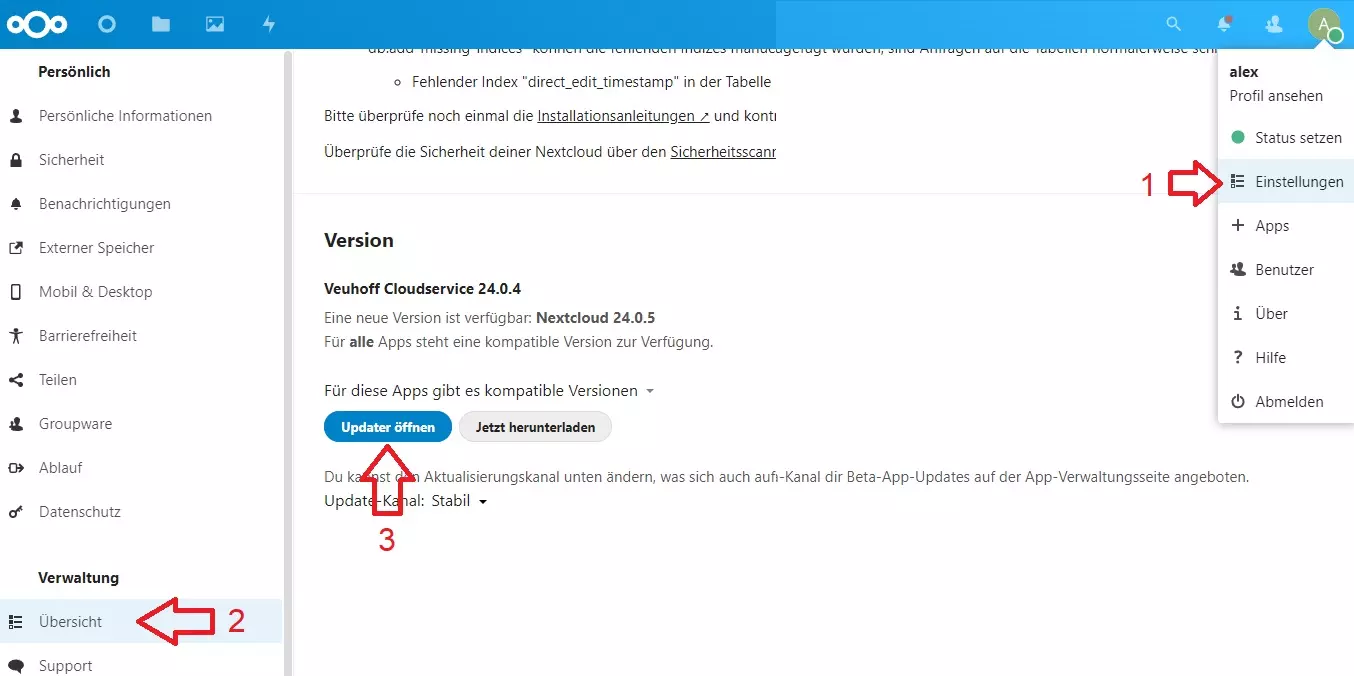Open the Dashboard circle icon
Viewport: 1354px width, 676px height.
[x=107, y=24]
